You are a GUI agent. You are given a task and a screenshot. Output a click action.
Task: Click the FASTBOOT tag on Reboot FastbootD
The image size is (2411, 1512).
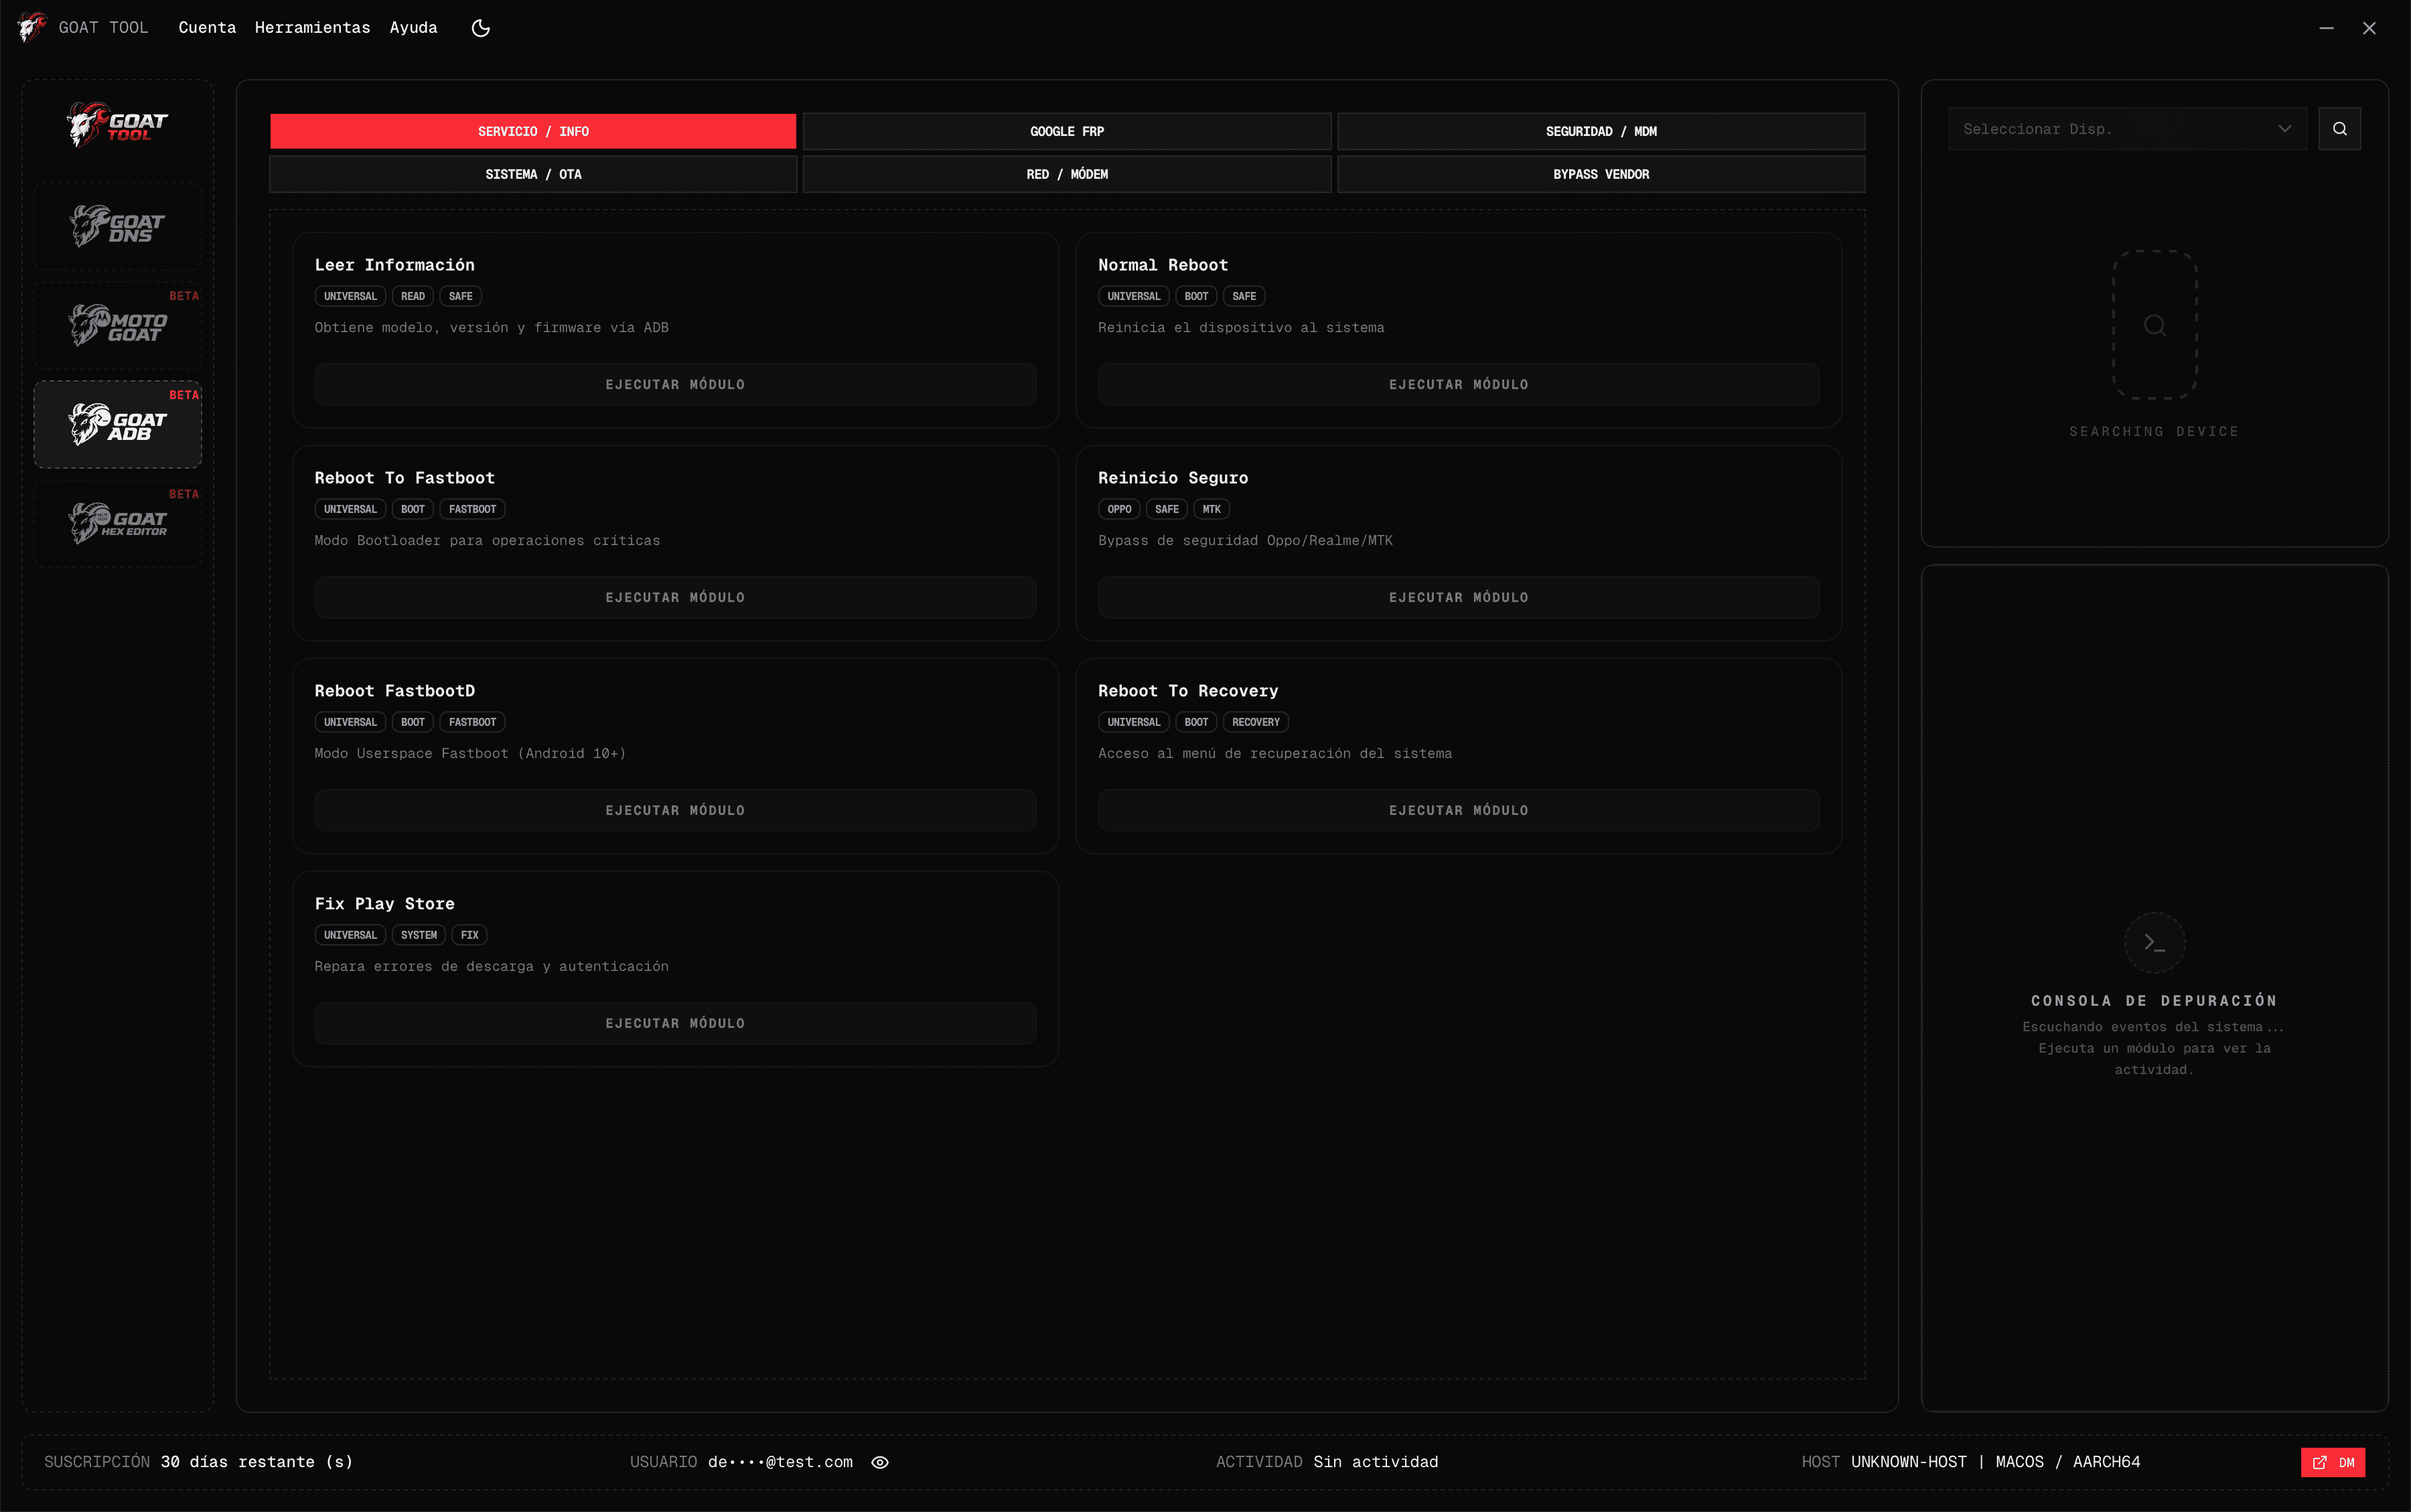pyautogui.click(x=472, y=722)
